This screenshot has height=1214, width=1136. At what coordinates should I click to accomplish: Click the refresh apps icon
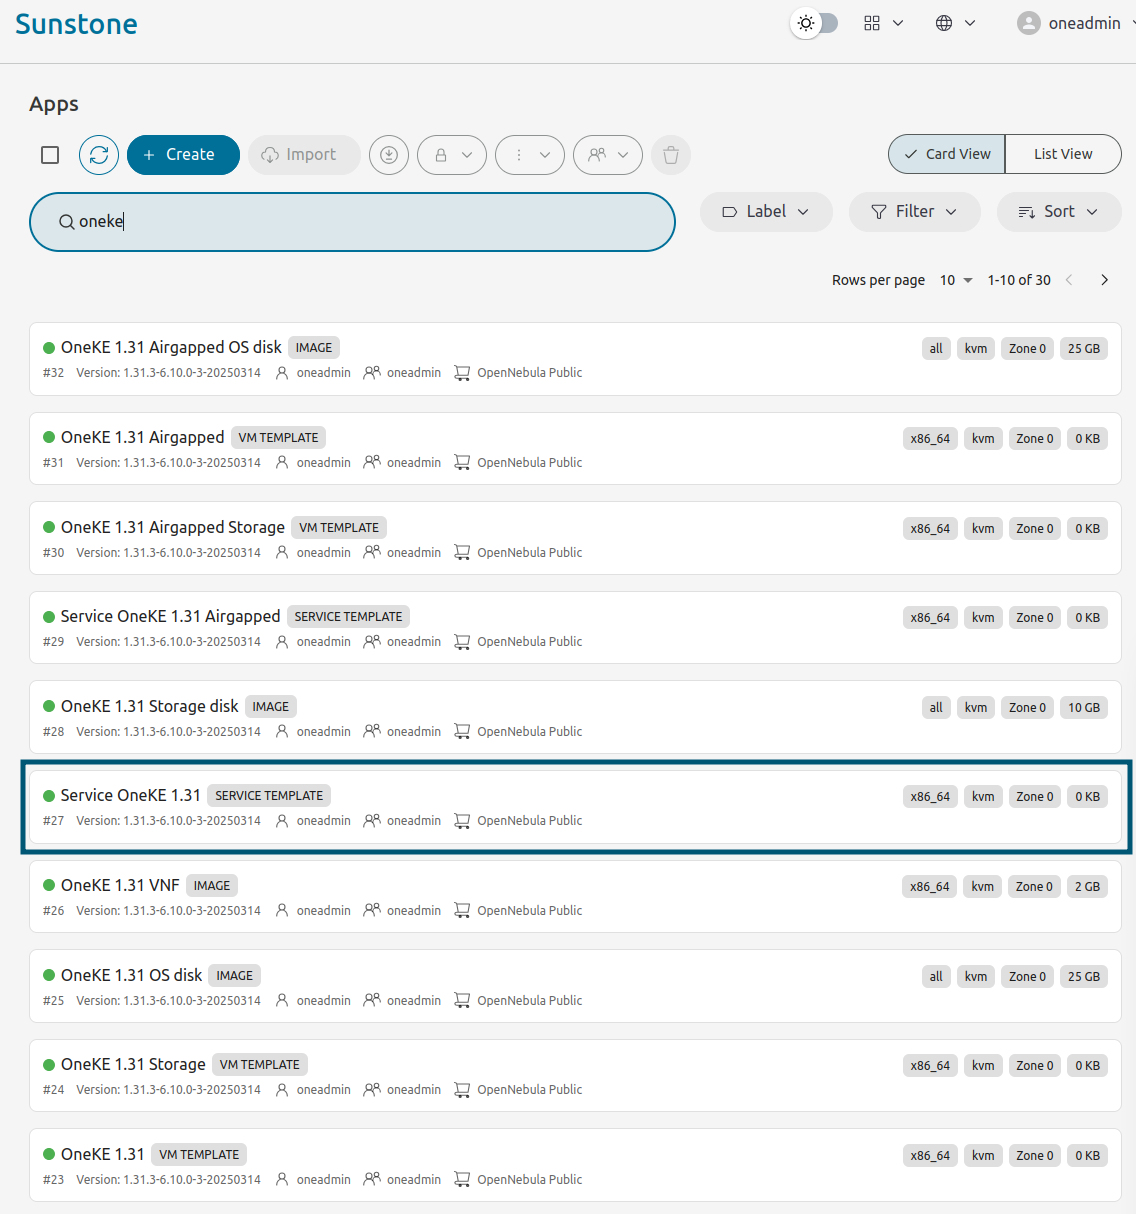[x=99, y=155]
